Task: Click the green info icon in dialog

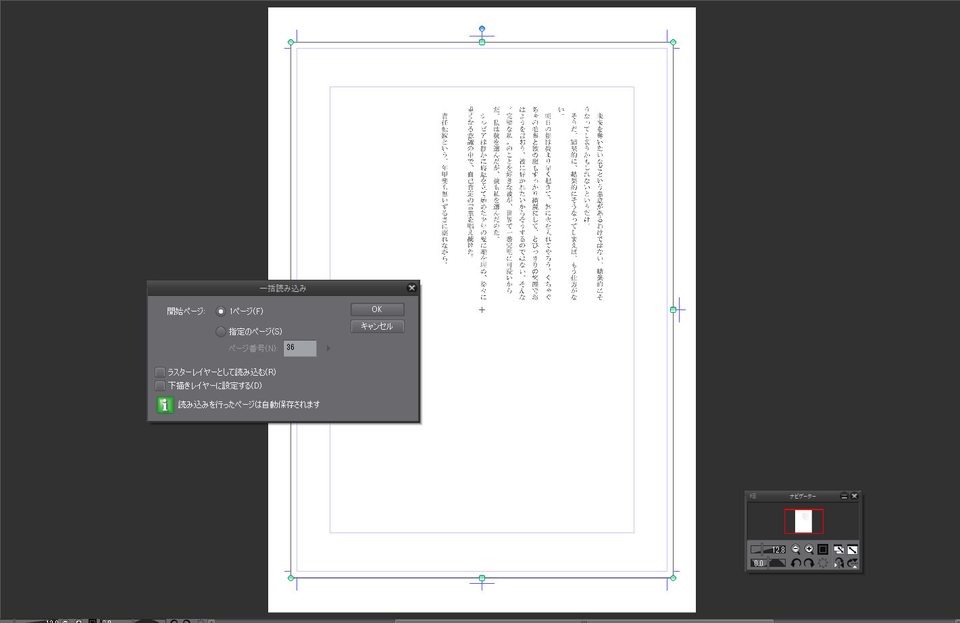Action: (164, 405)
